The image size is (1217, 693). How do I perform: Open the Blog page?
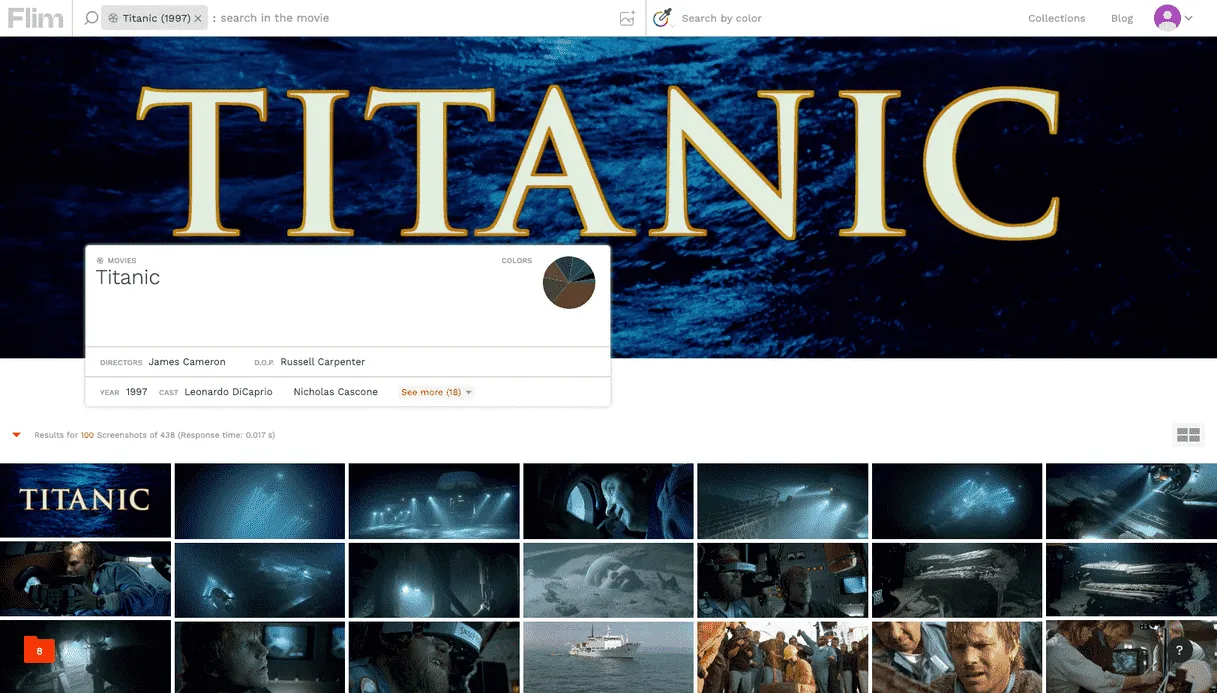point(1122,18)
